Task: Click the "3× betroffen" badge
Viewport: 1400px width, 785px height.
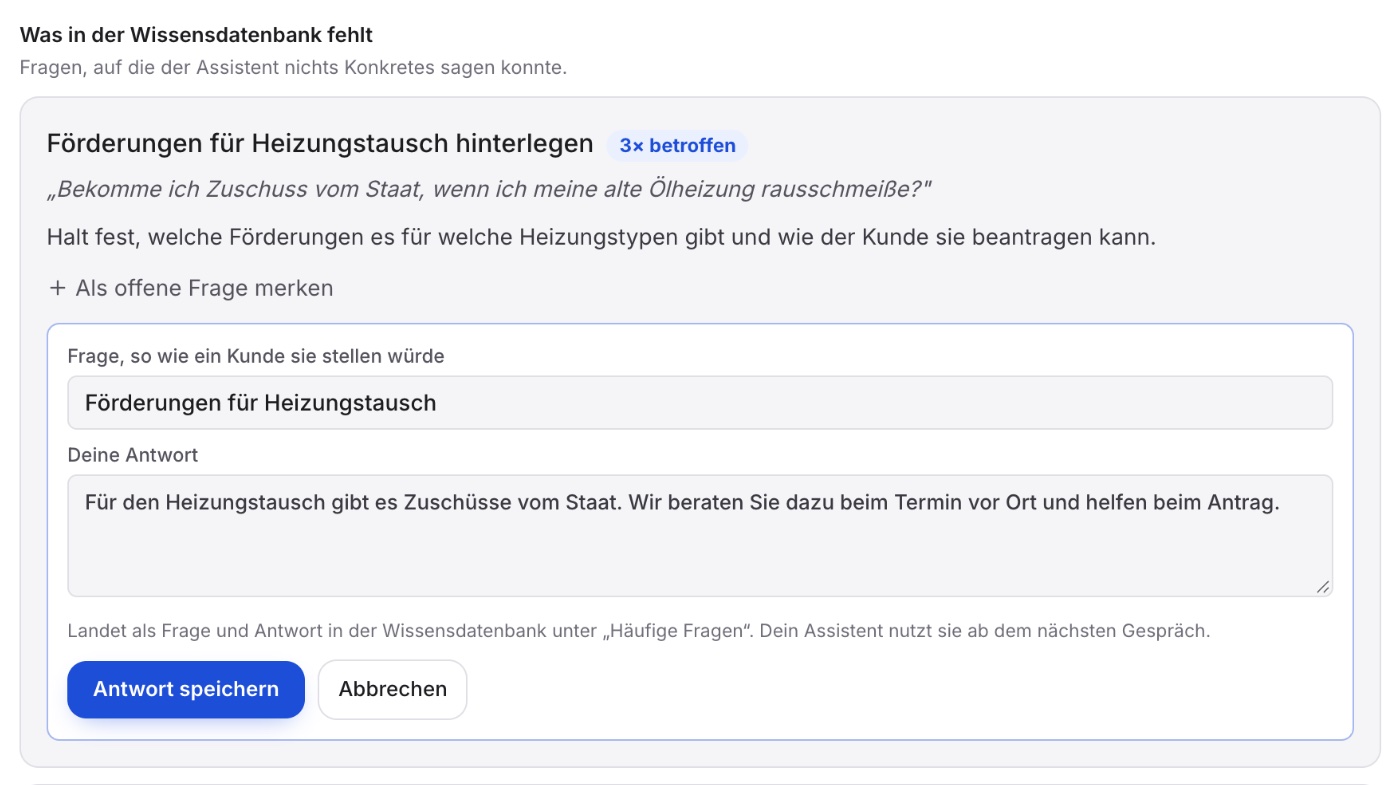Action: [677, 145]
